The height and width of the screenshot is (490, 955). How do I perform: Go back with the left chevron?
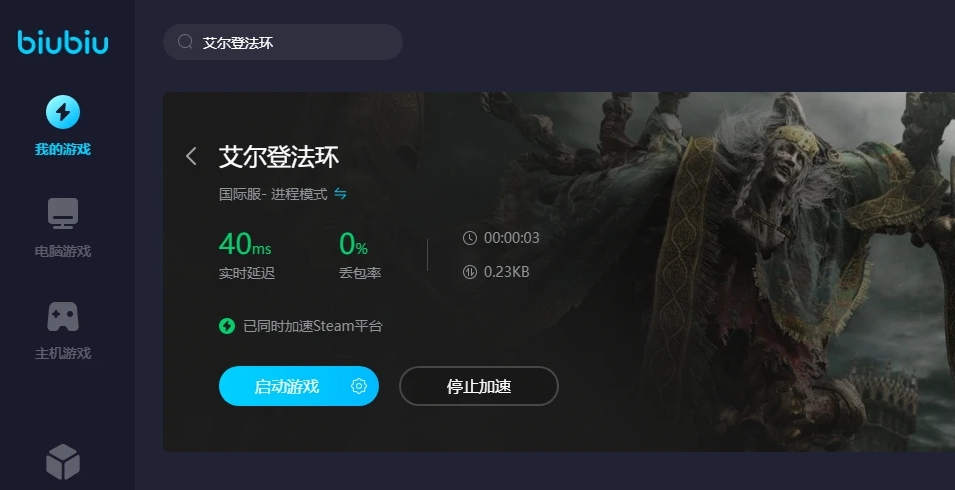pyautogui.click(x=191, y=156)
